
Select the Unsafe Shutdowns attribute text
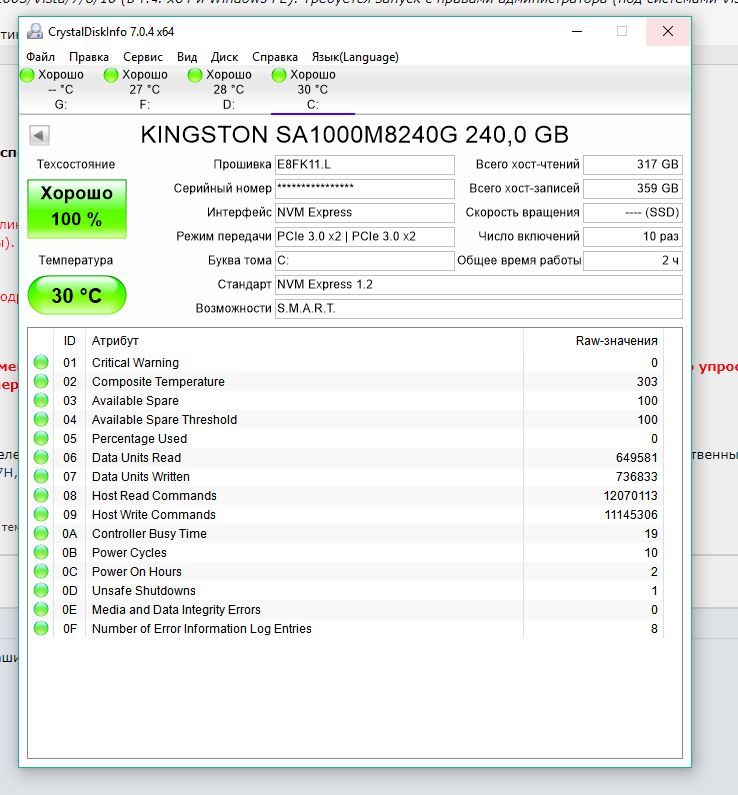(143, 591)
